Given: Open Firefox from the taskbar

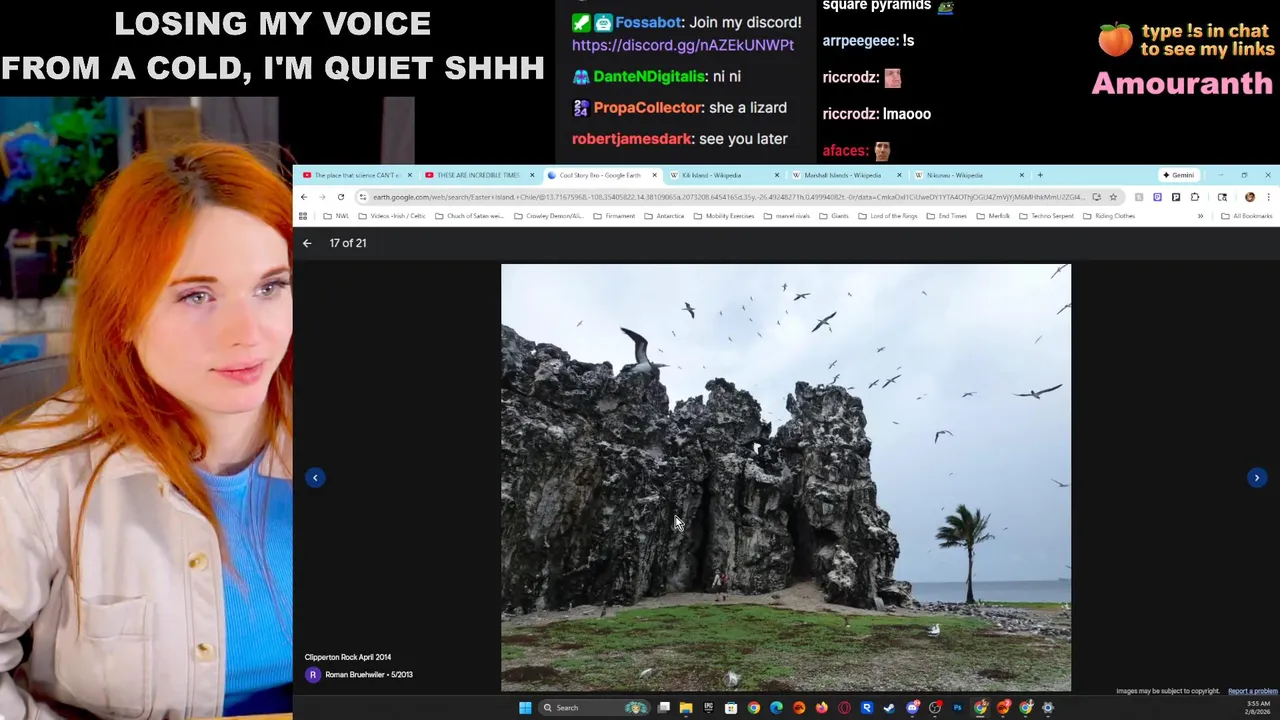Looking at the screenshot, I should (819, 708).
